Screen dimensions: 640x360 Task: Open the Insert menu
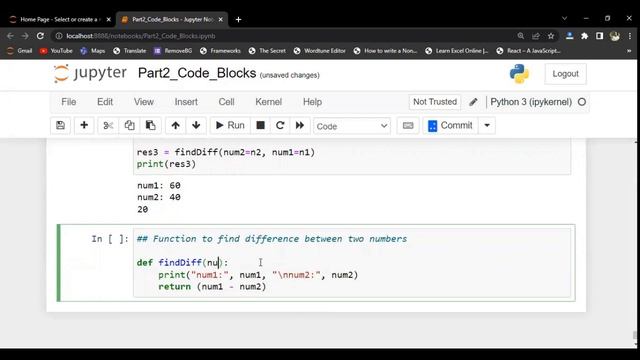(186, 102)
